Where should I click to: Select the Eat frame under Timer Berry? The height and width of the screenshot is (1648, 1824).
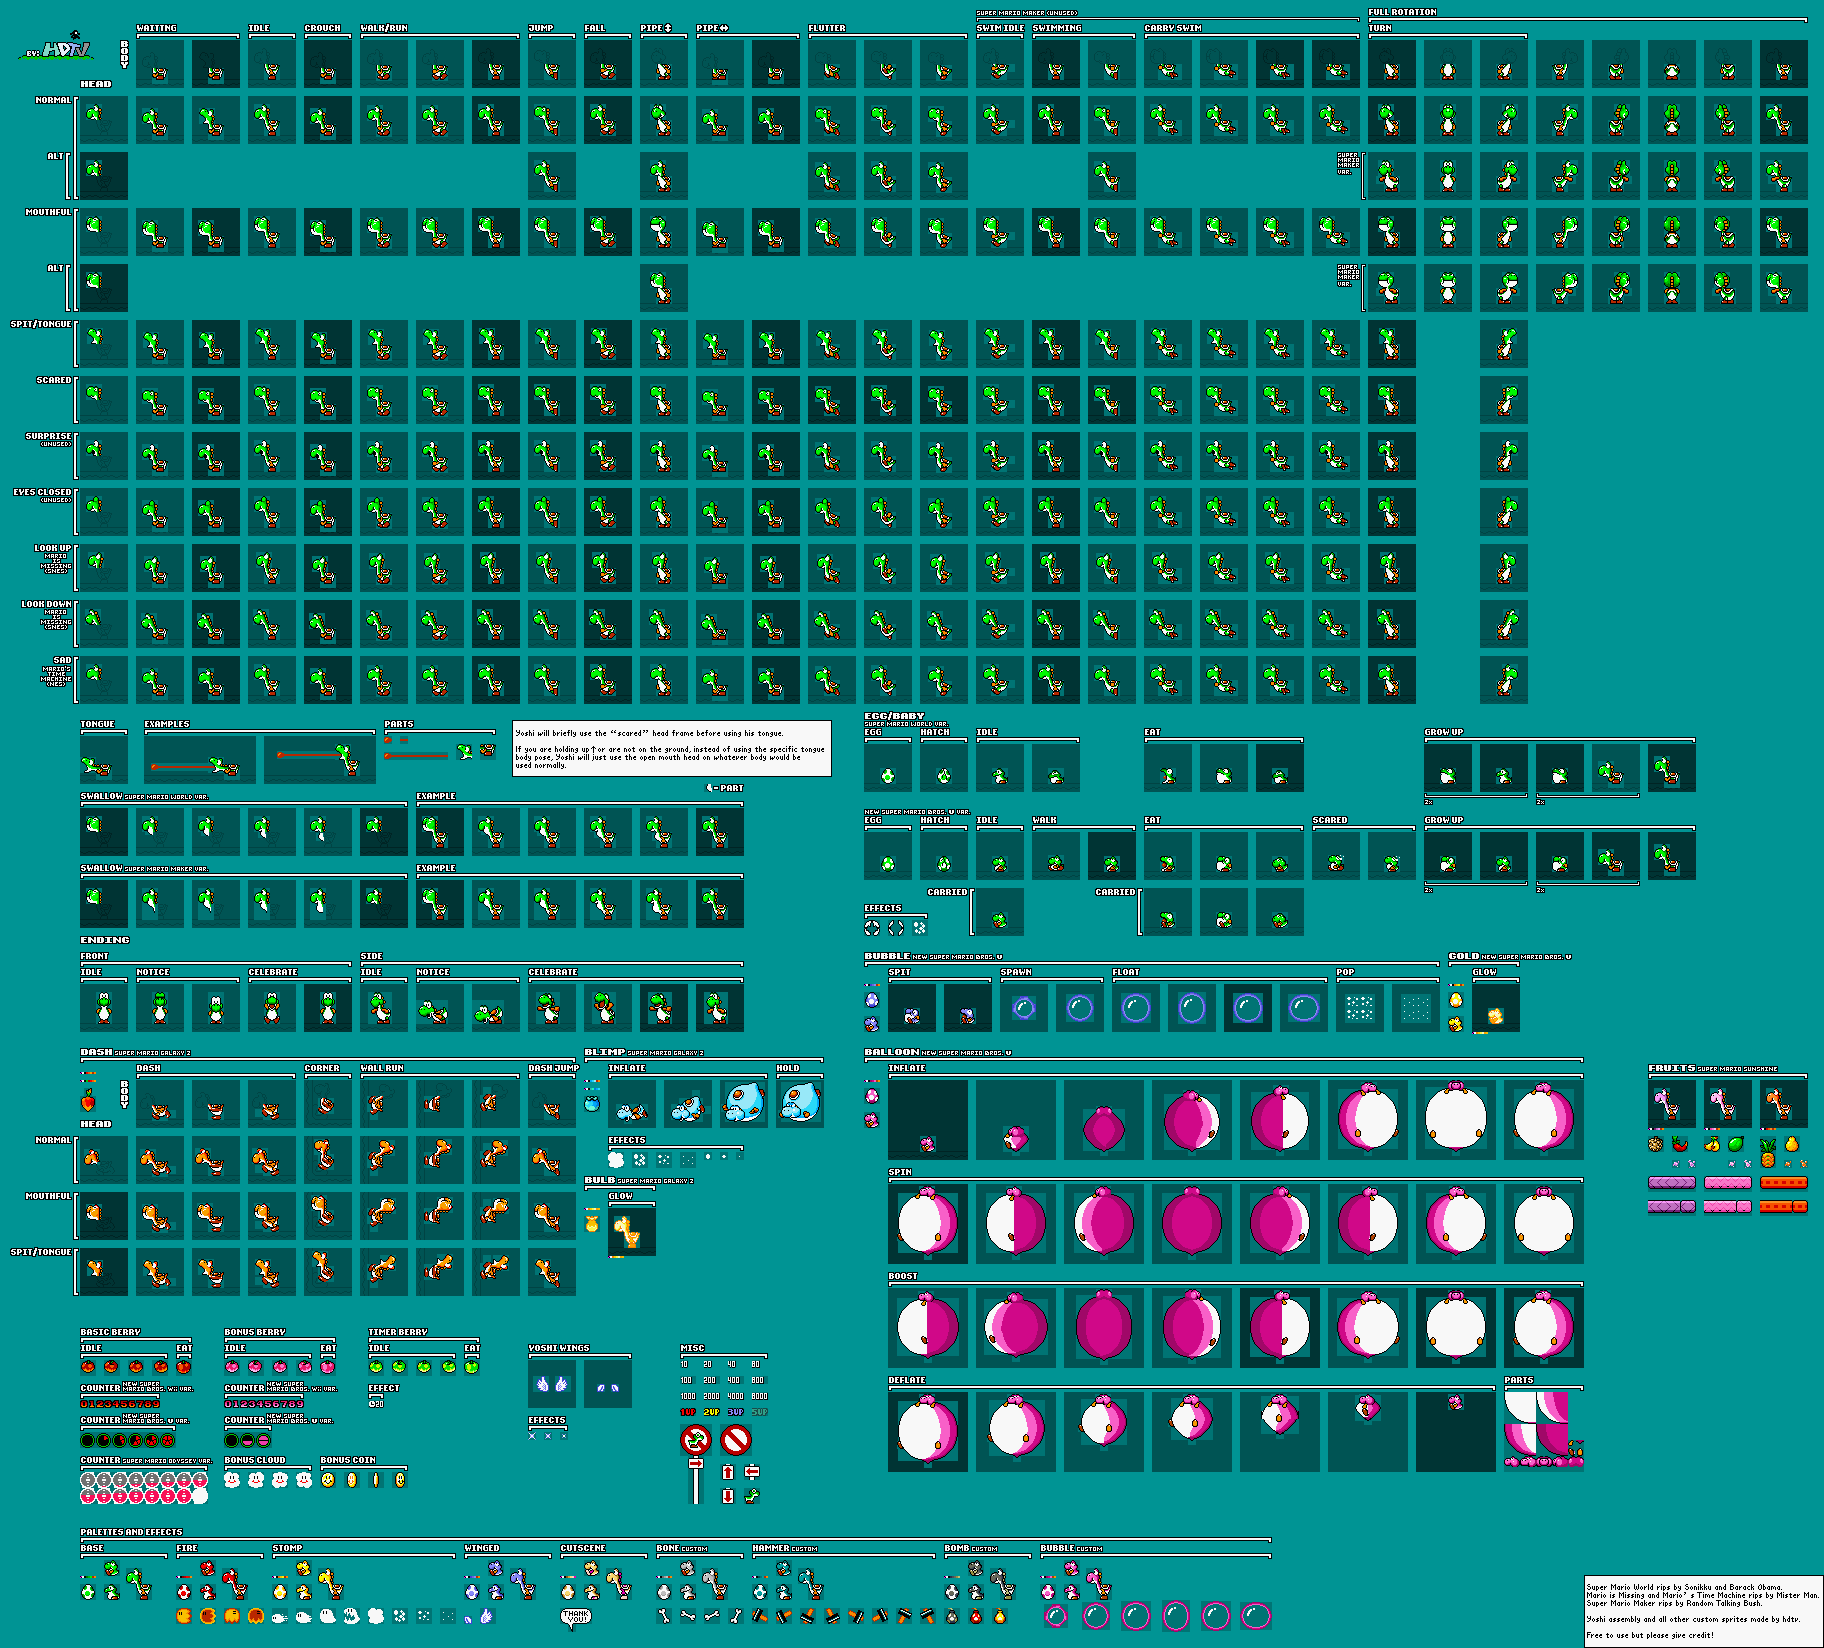pyautogui.click(x=472, y=1366)
